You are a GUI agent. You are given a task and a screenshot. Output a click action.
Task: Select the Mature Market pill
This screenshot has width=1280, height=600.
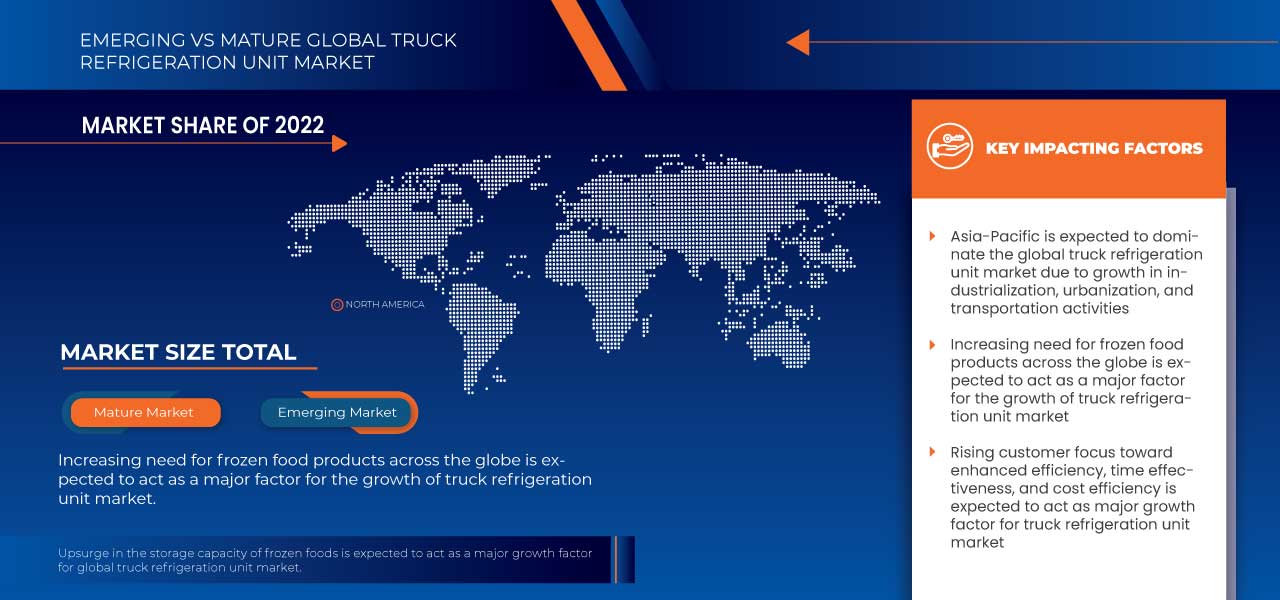(x=144, y=412)
